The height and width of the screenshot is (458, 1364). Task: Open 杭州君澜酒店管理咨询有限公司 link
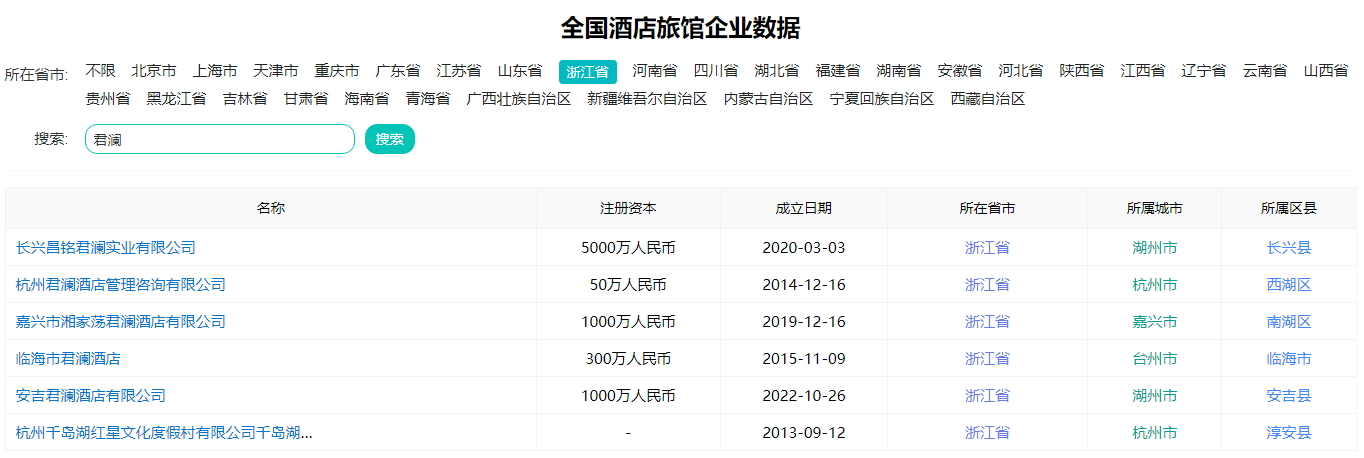point(121,285)
